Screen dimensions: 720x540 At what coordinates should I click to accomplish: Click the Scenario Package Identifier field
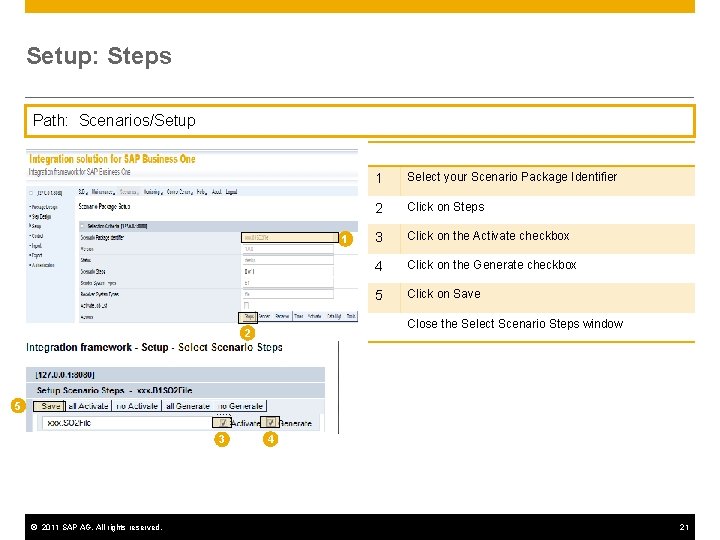[290, 237]
